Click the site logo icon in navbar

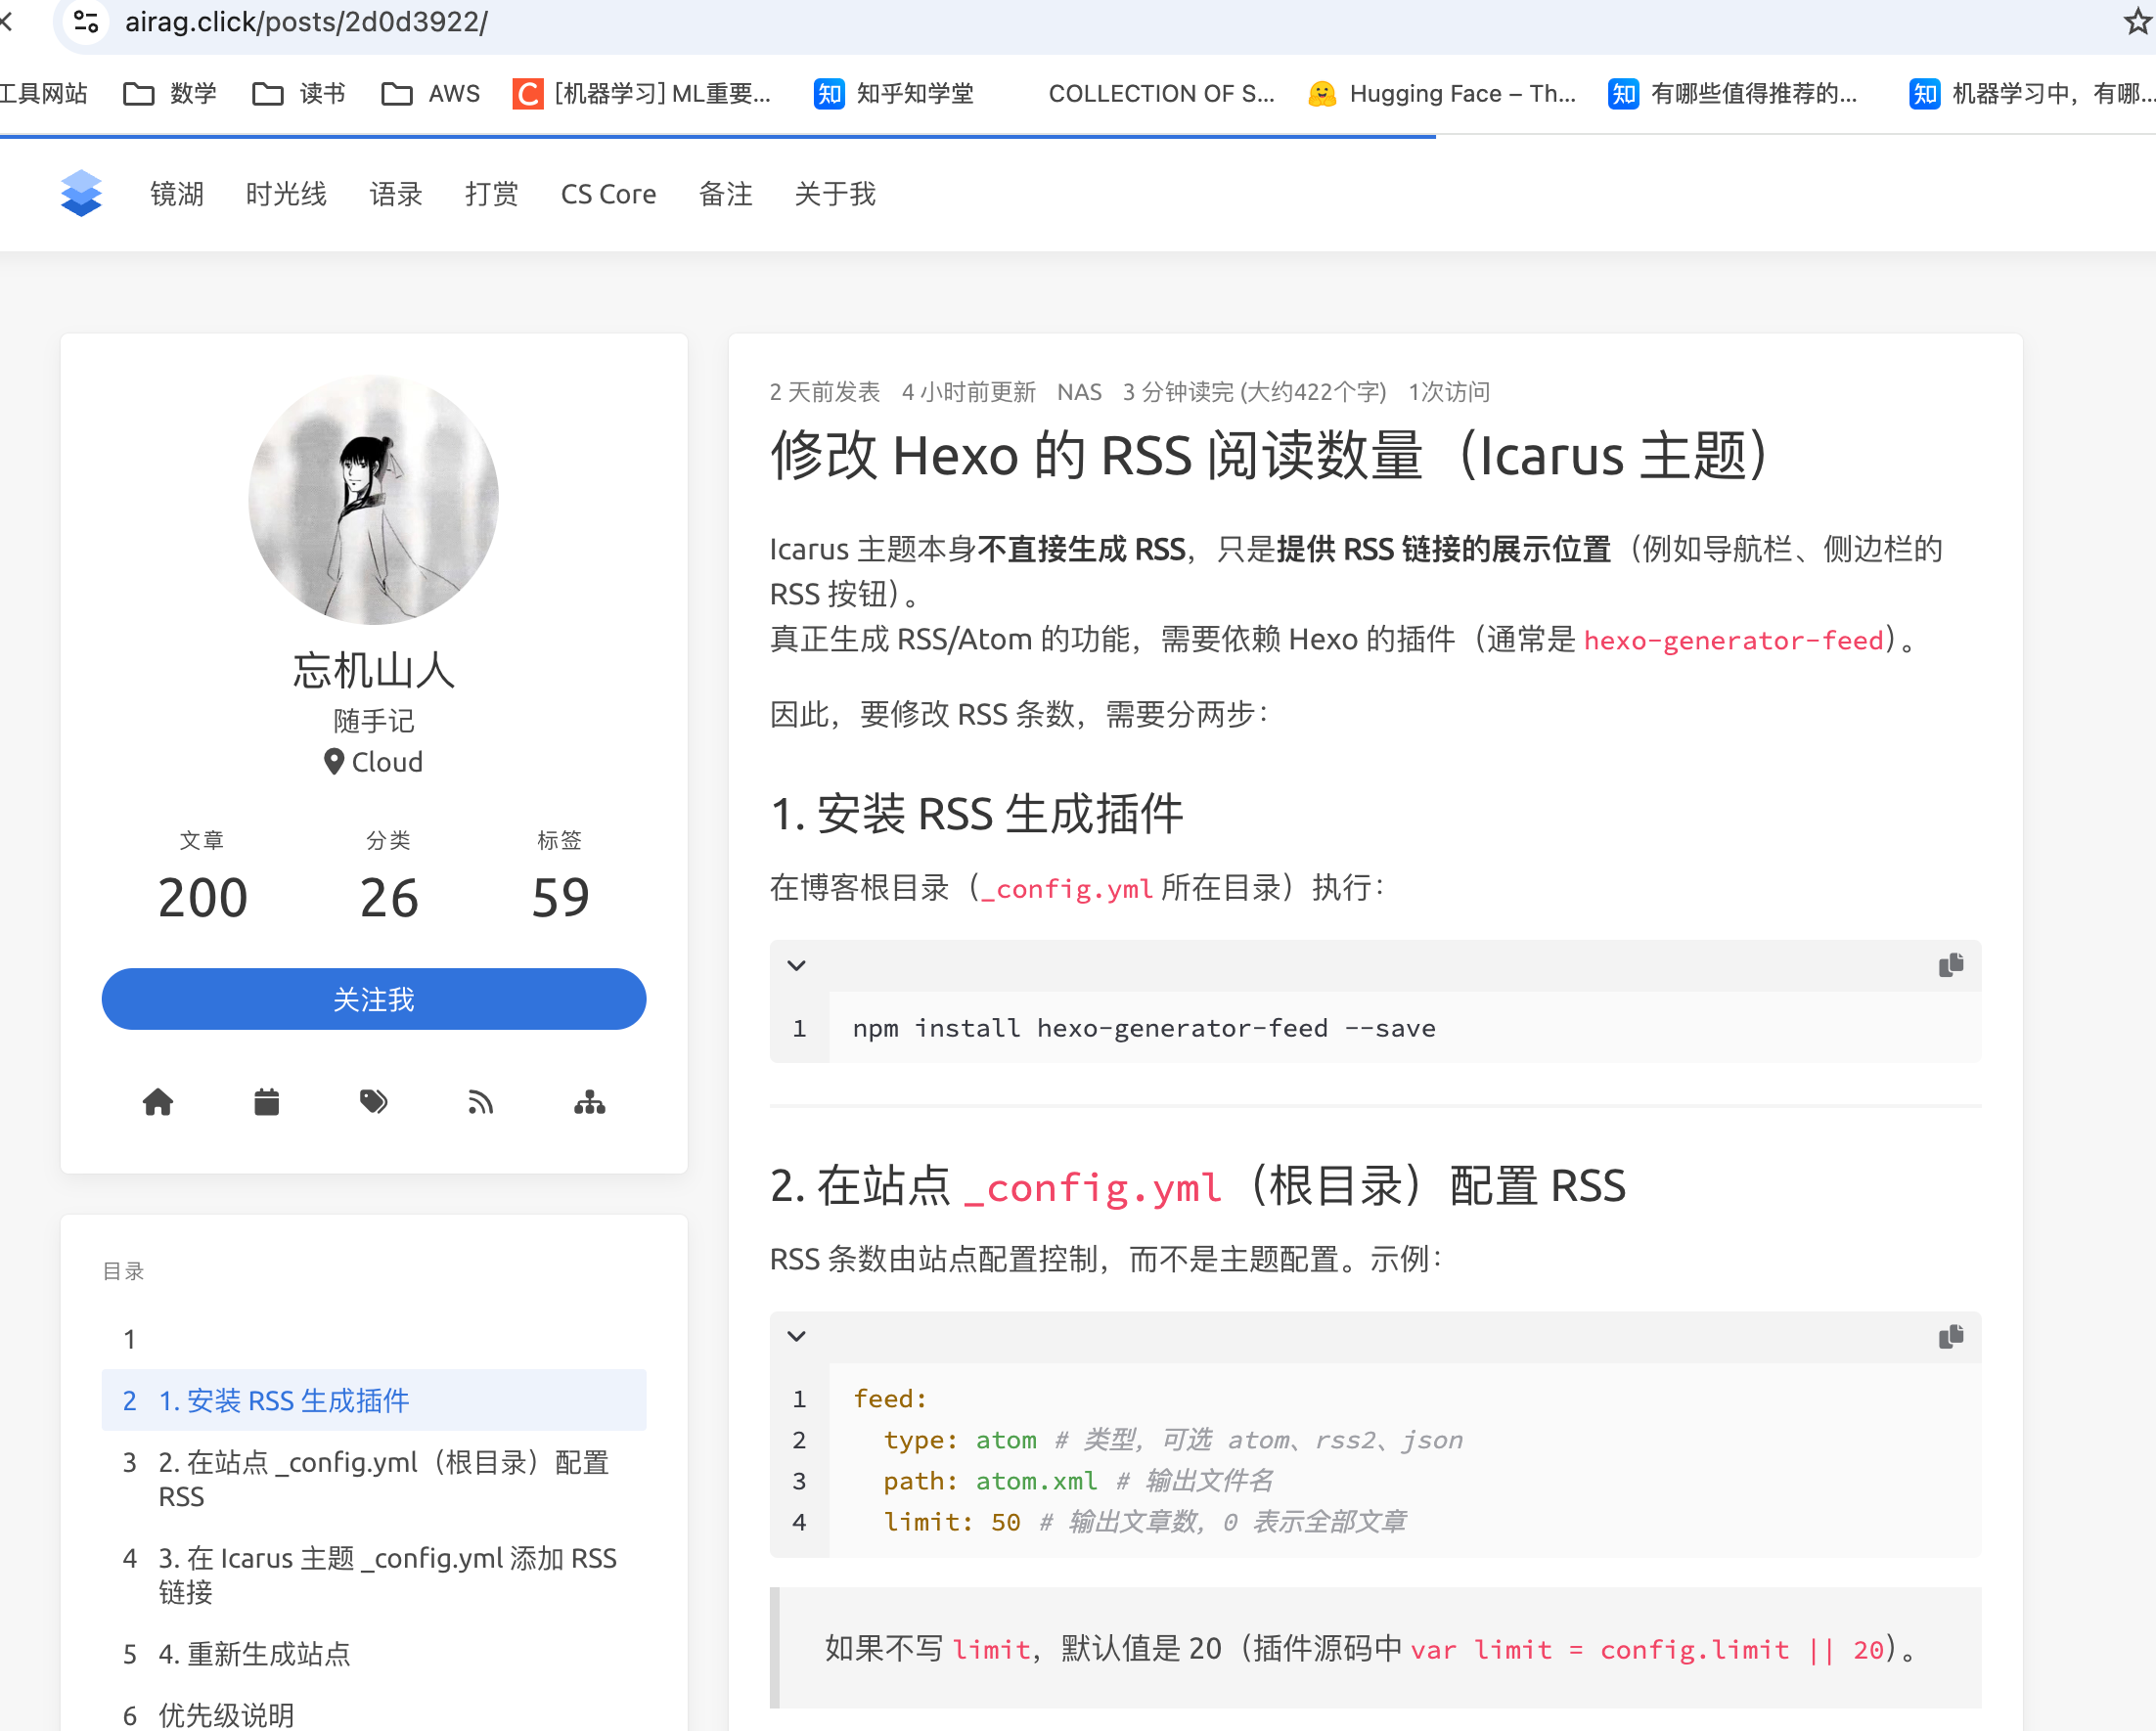tap(81, 193)
